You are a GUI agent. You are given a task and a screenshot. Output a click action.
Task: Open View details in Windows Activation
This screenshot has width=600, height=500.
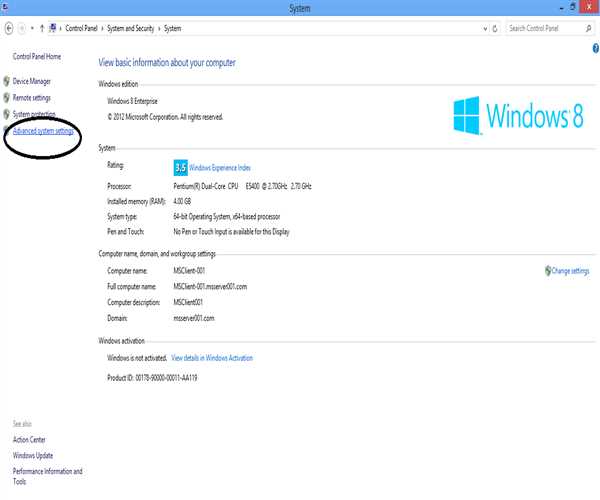212,357
